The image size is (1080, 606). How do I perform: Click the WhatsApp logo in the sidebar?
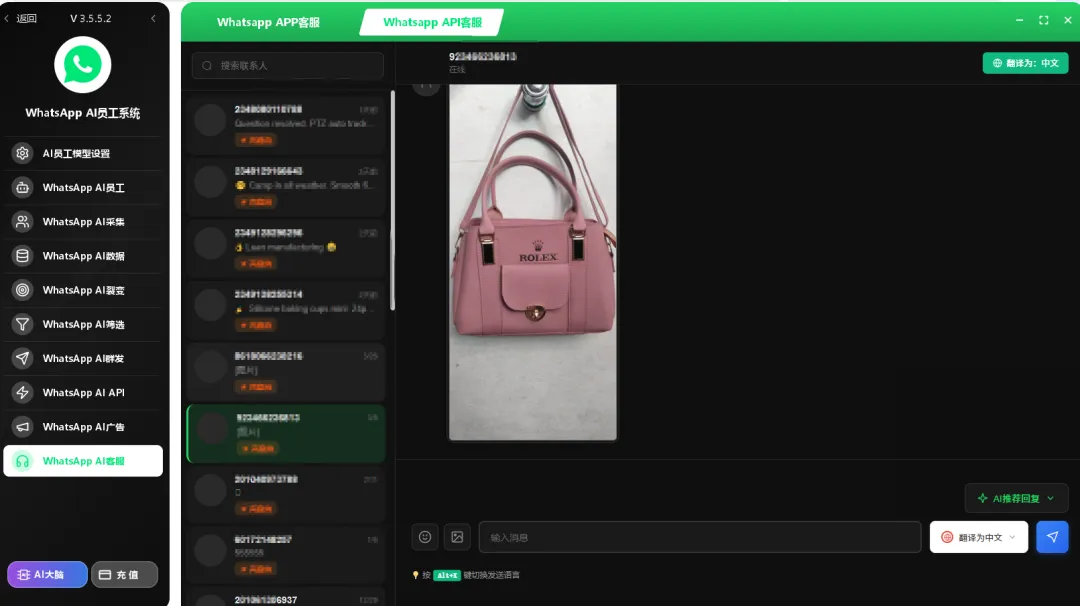tap(83, 65)
